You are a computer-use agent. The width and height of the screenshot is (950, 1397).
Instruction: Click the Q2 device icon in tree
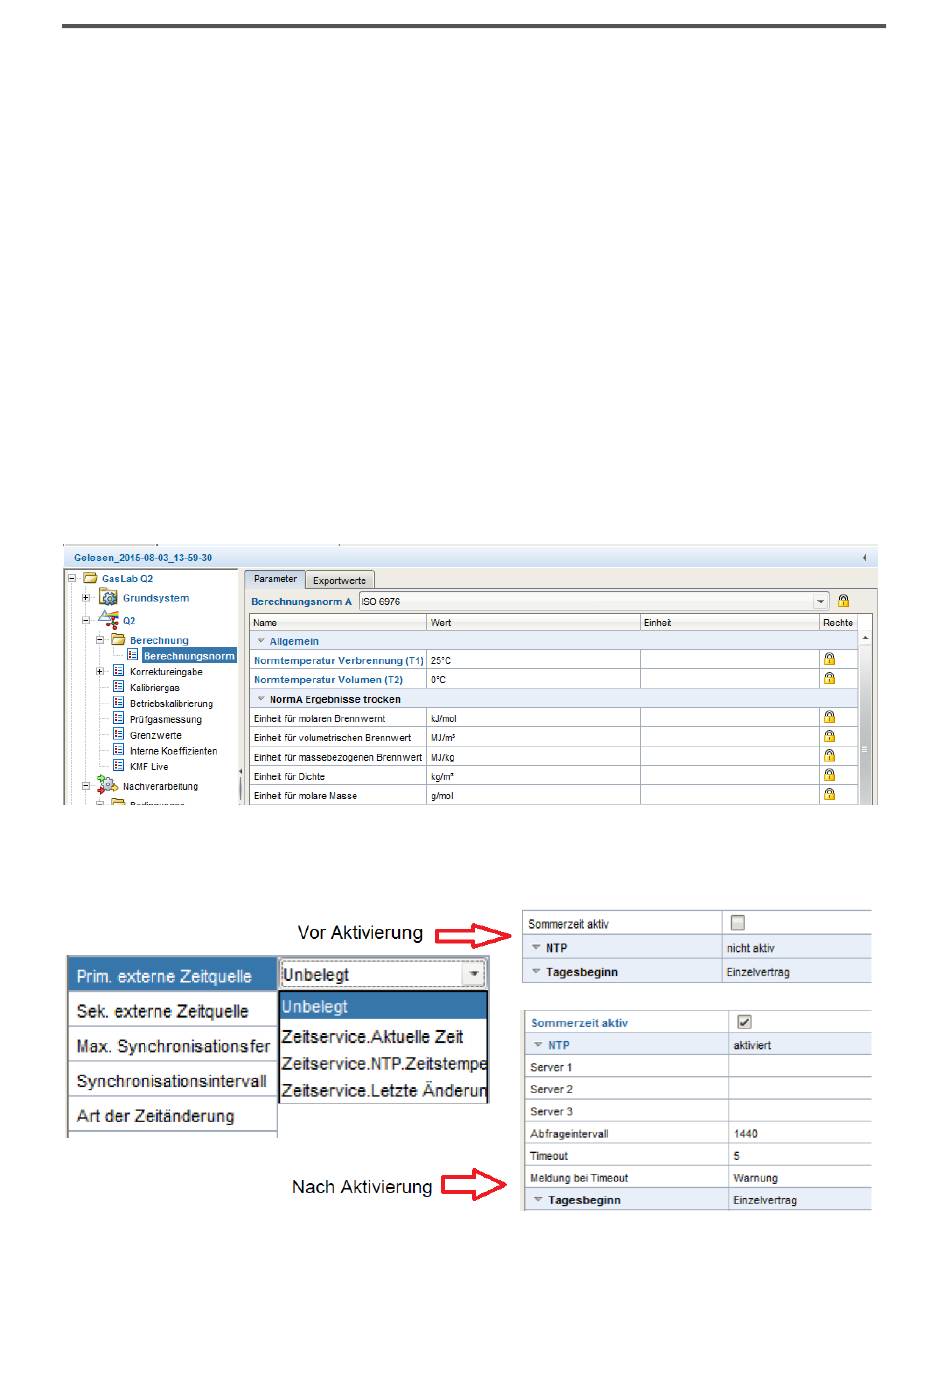click(x=108, y=620)
